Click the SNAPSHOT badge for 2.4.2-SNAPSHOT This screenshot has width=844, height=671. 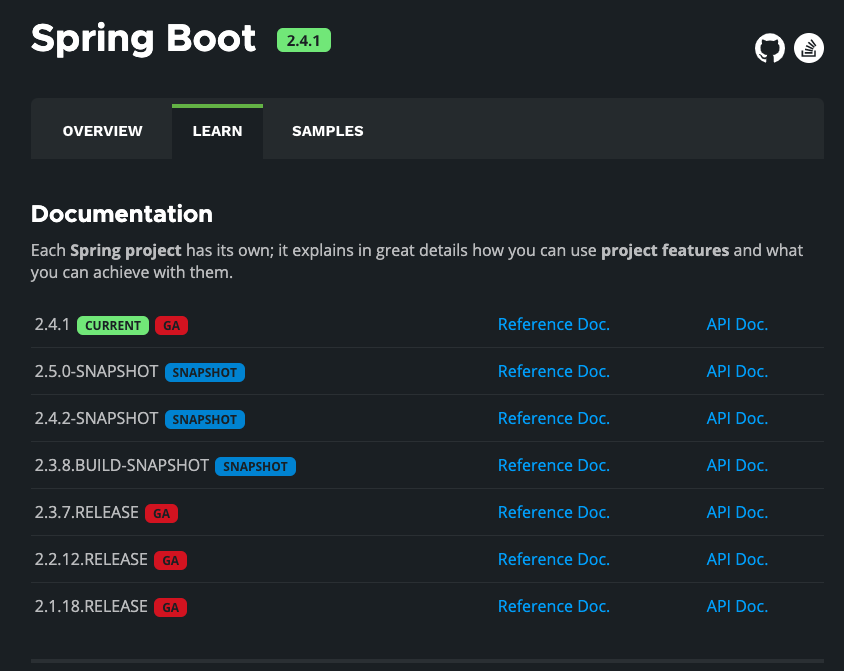click(205, 419)
